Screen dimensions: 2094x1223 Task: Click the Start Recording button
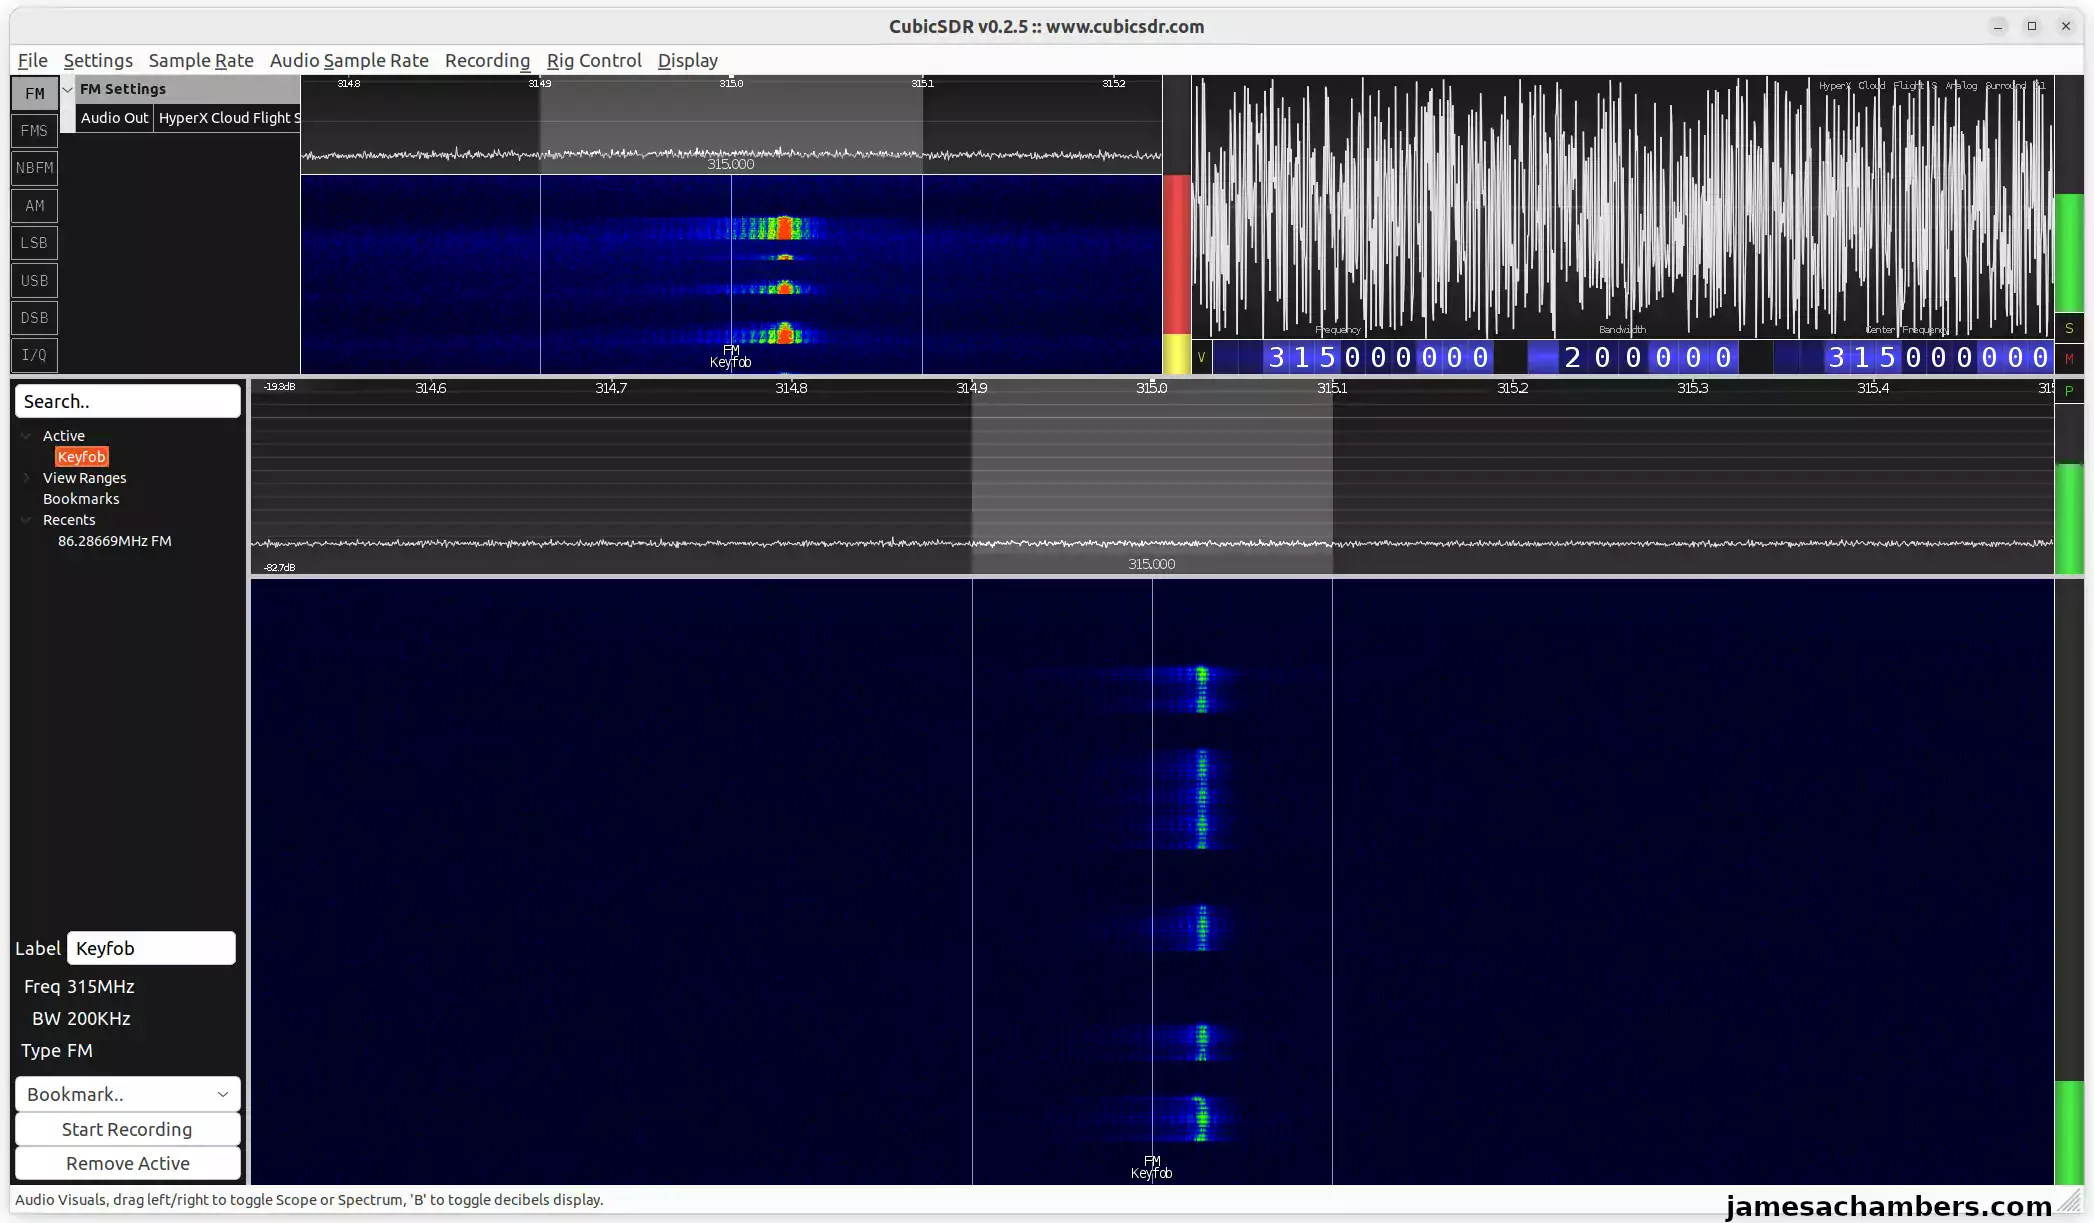click(x=127, y=1127)
